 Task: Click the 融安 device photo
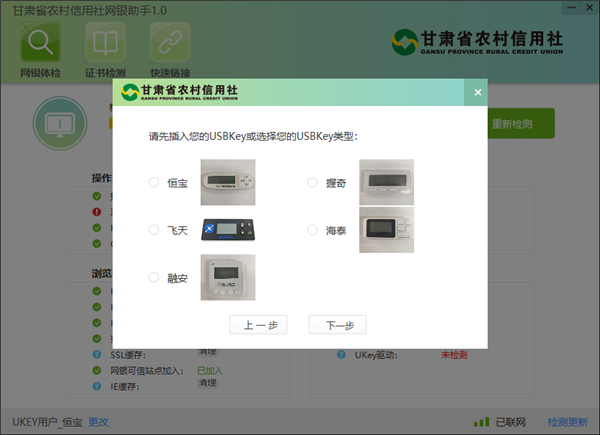click(x=228, y=277)
